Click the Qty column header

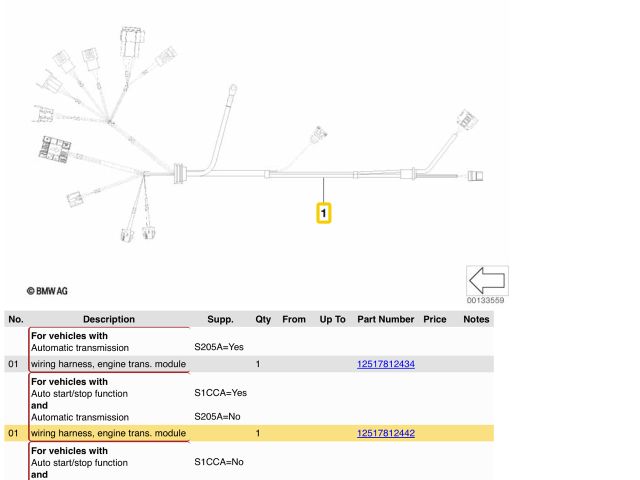[x=263, y=319]
